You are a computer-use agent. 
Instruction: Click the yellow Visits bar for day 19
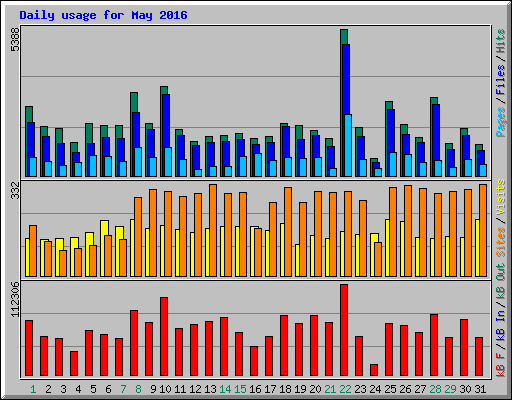click(x=297, y=260)
